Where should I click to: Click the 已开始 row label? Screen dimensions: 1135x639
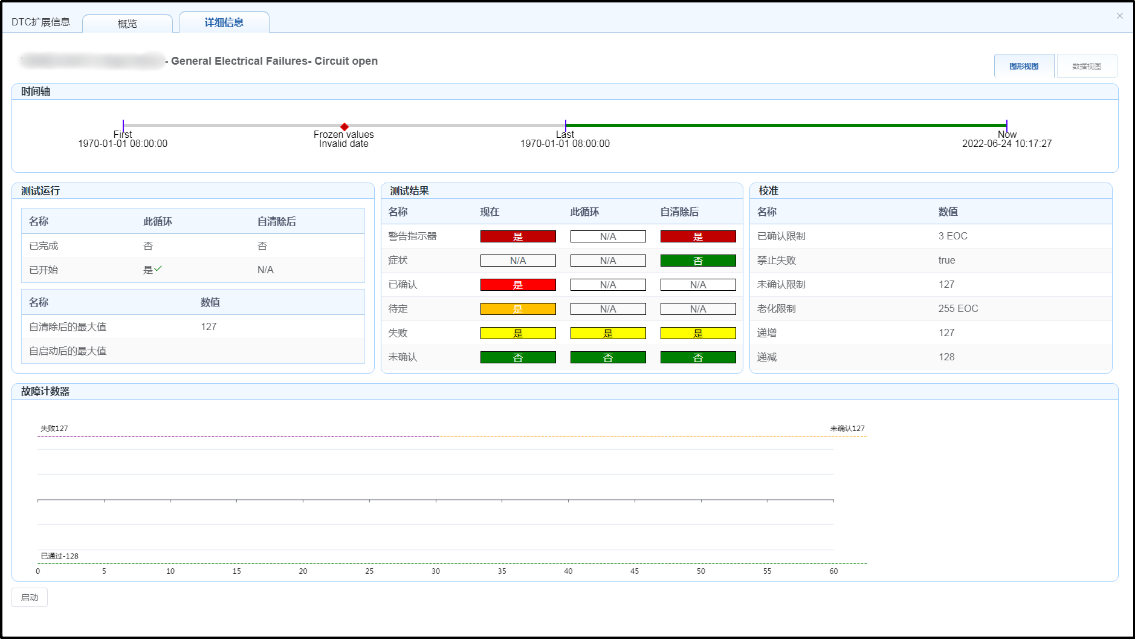coord(43,269)
